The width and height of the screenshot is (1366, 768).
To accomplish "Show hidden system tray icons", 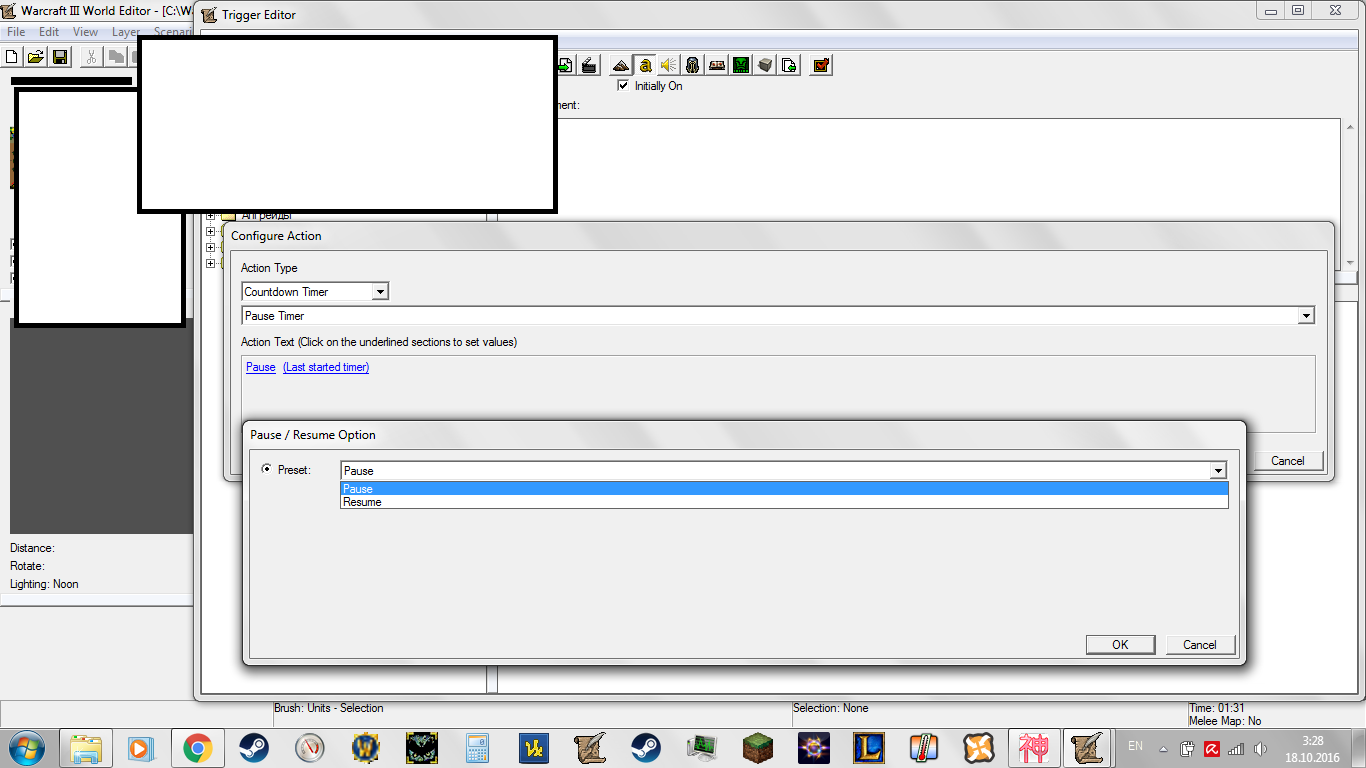I will (1162, 749).
